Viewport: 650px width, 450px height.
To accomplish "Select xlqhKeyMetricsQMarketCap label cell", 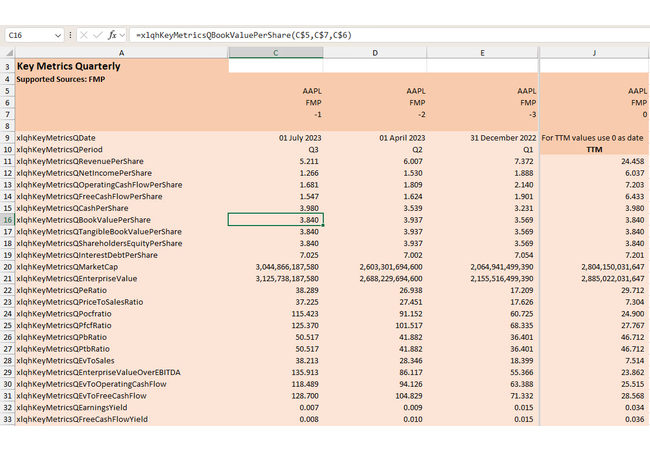I will [121, 267].
